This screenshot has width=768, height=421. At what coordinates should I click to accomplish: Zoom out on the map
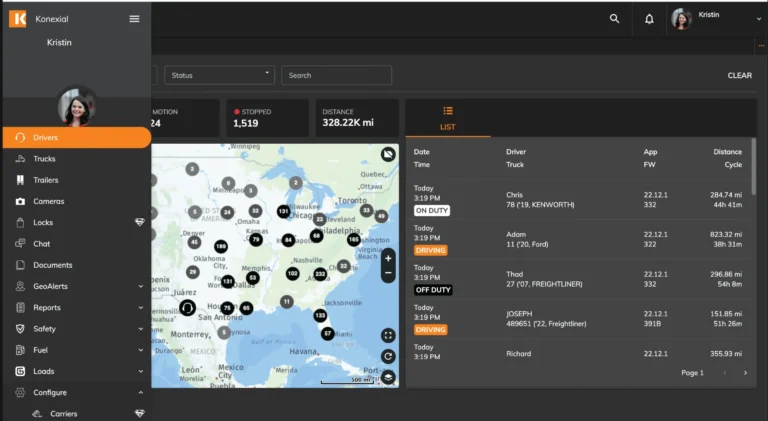(x=388, y=273)
